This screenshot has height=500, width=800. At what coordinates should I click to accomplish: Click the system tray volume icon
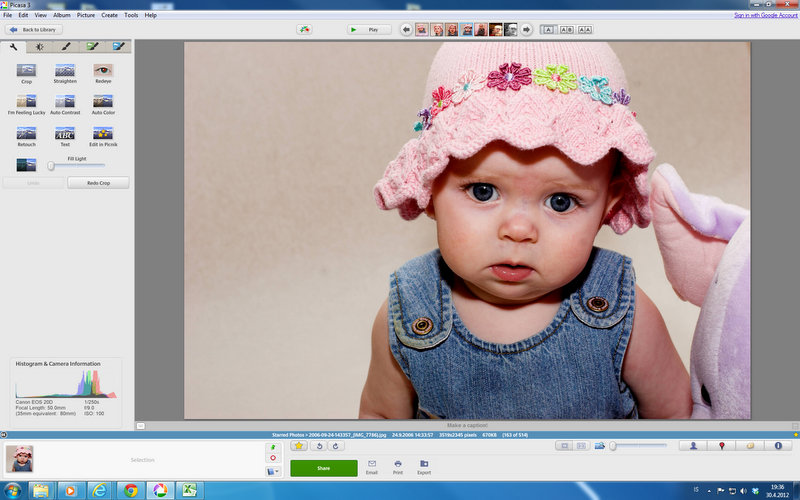click(743, 490)
